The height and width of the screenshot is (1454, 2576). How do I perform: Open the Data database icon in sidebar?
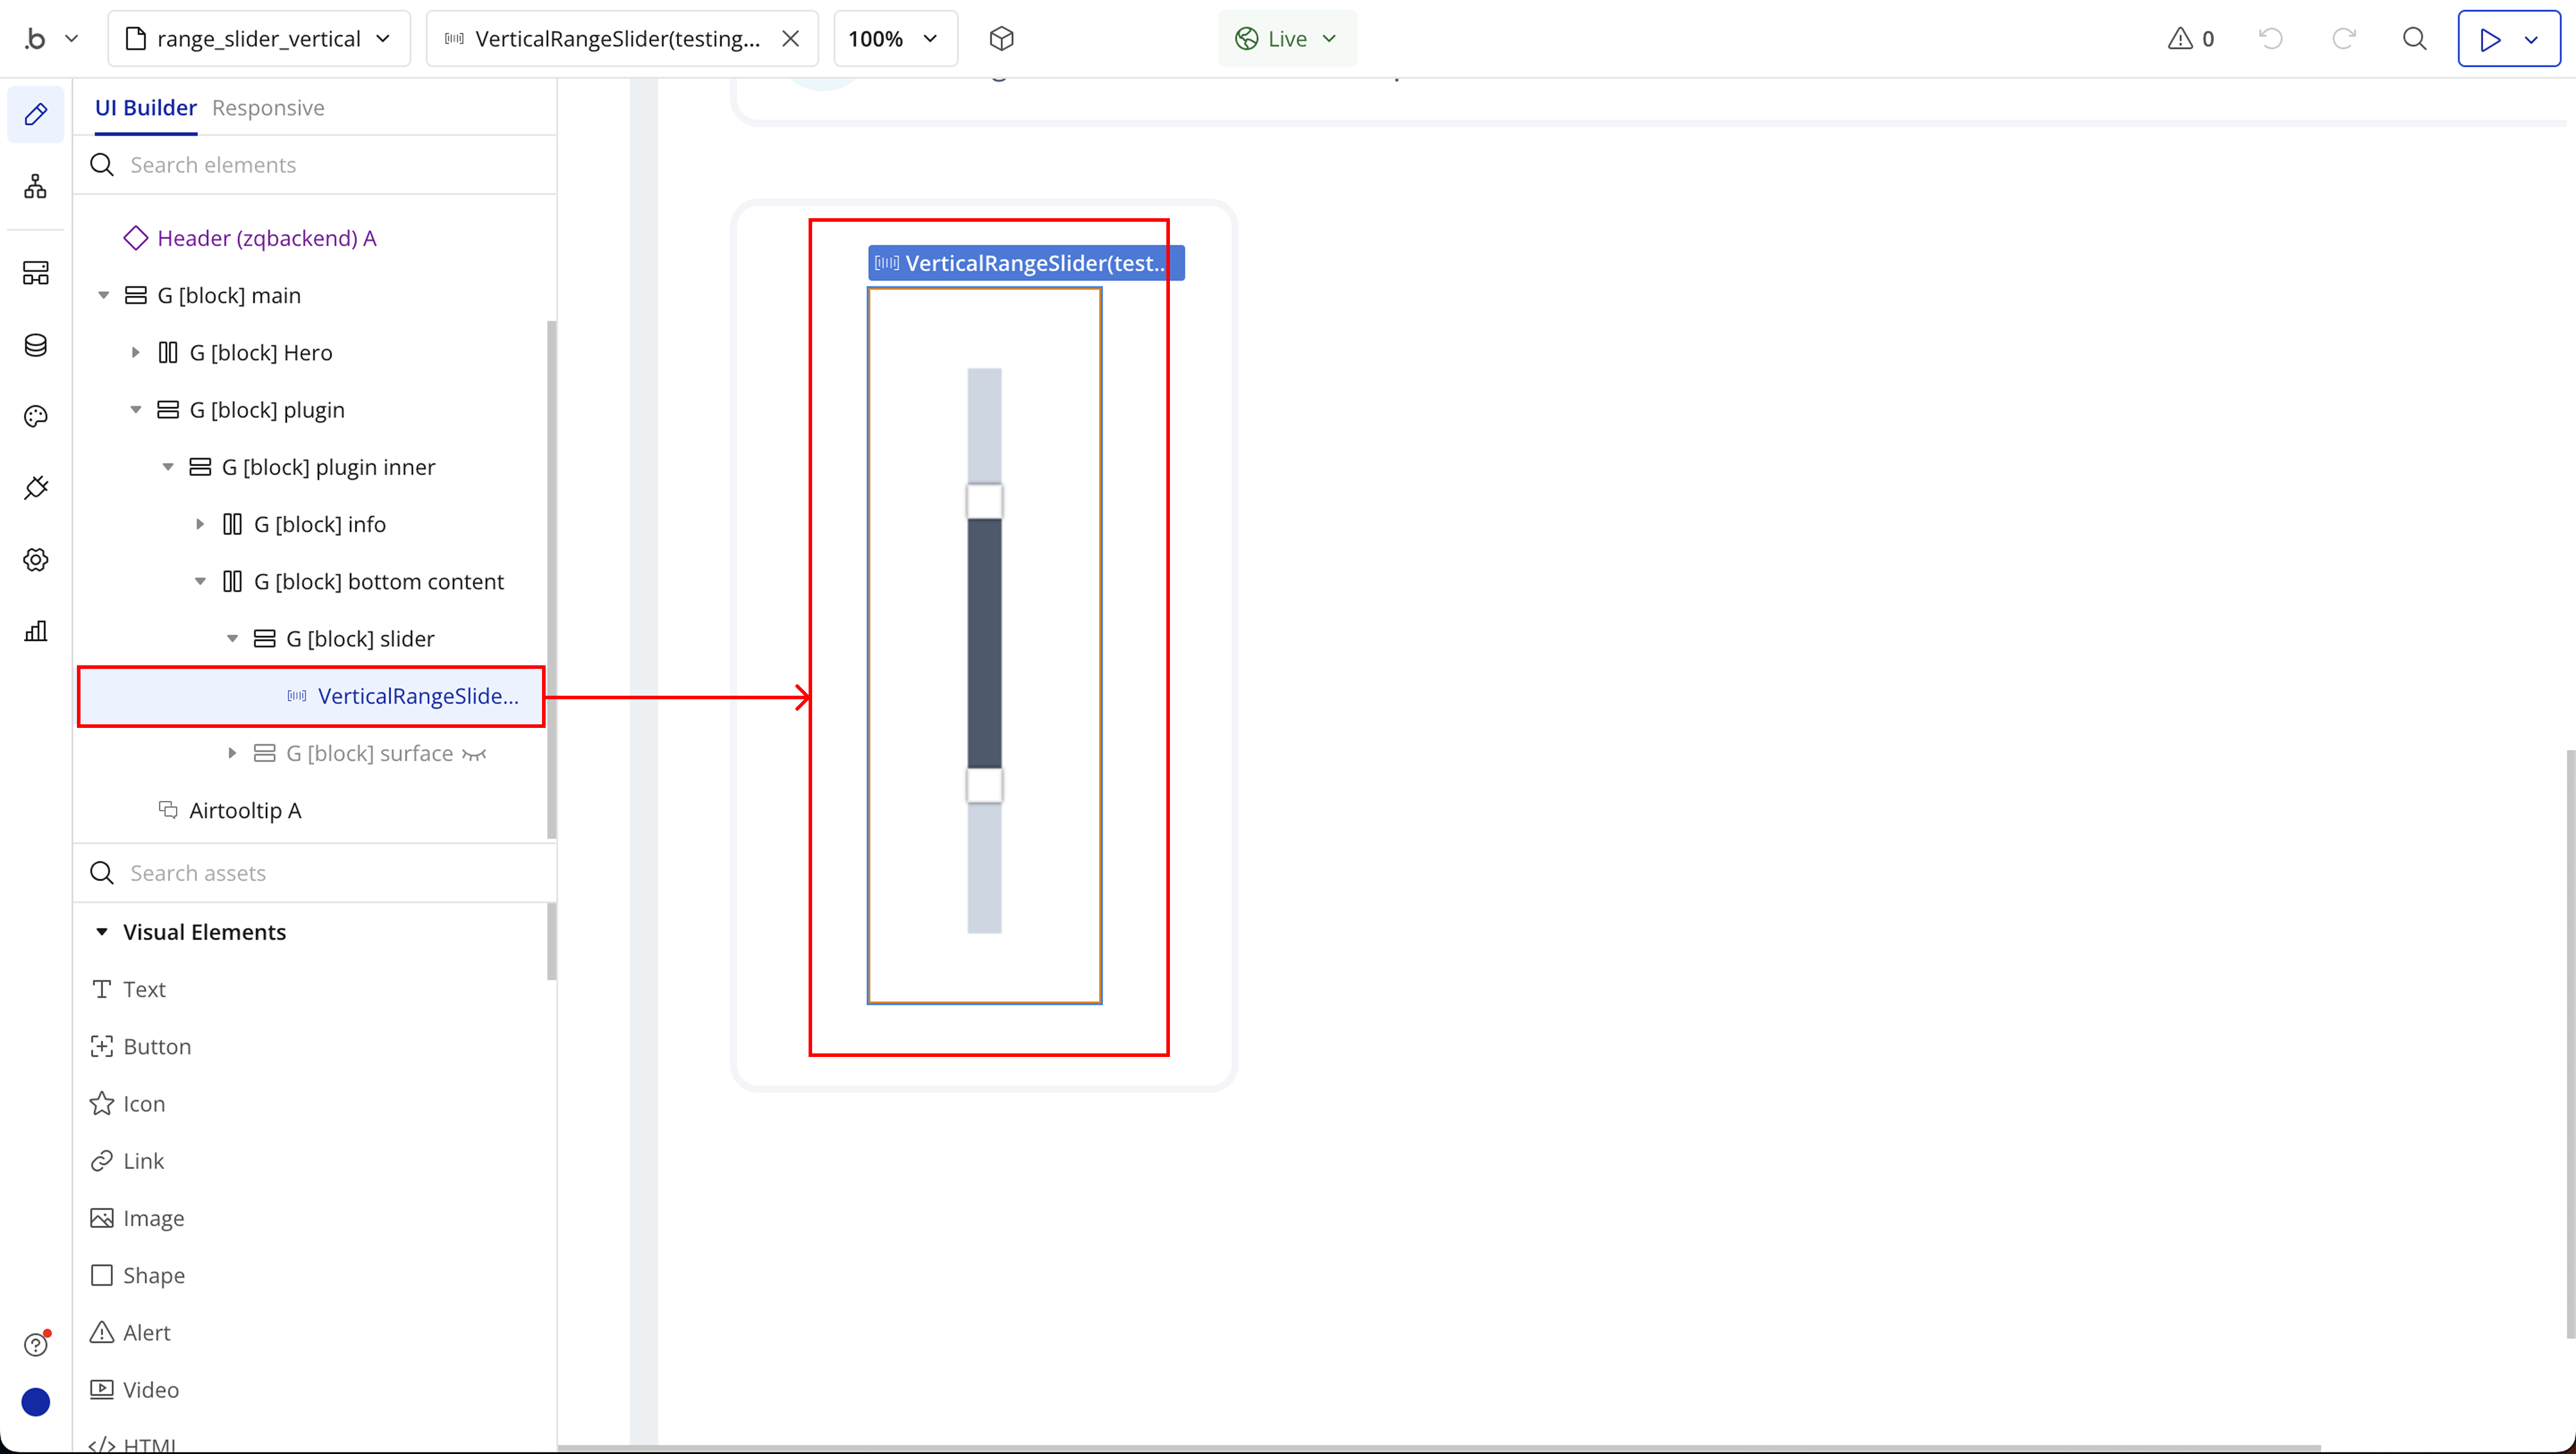(36, 345)
